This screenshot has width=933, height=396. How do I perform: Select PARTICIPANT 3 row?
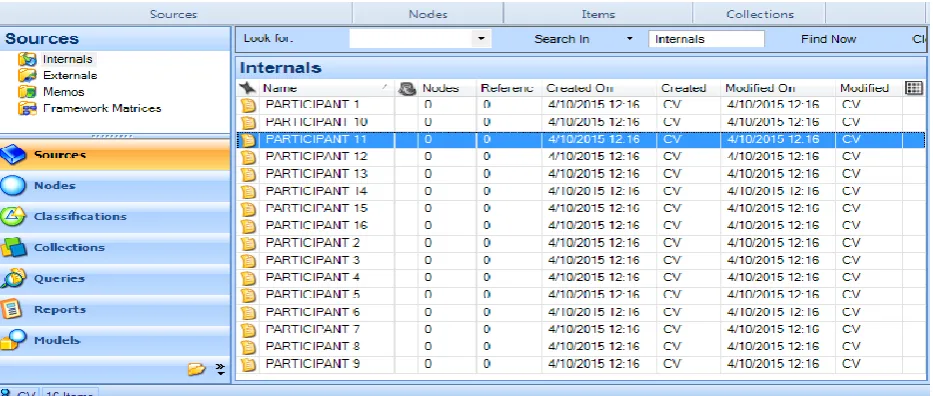pyautogui.click(x=581, y=260)
